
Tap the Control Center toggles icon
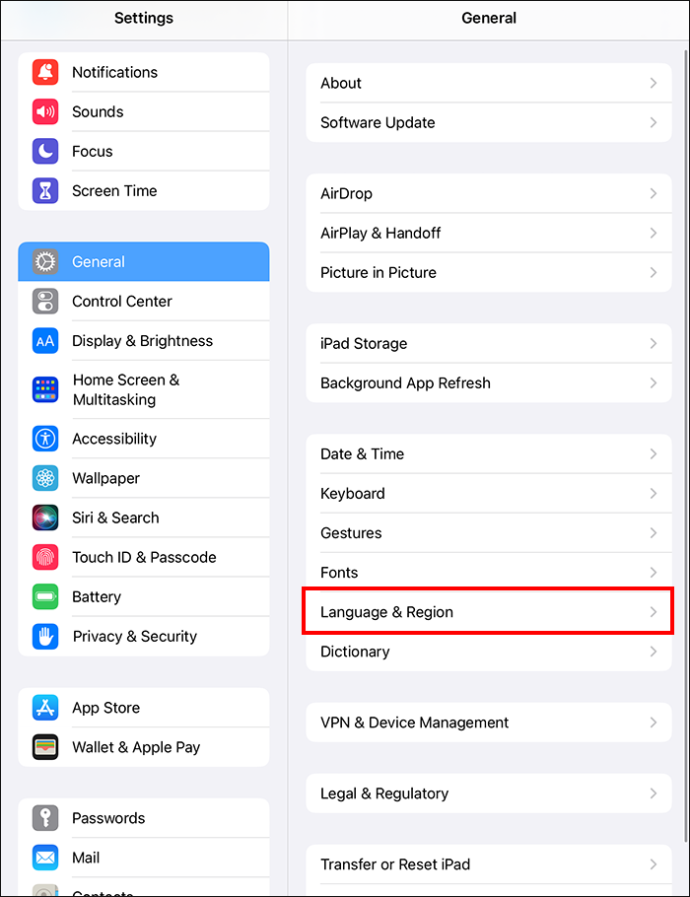[x=45, y=301]
